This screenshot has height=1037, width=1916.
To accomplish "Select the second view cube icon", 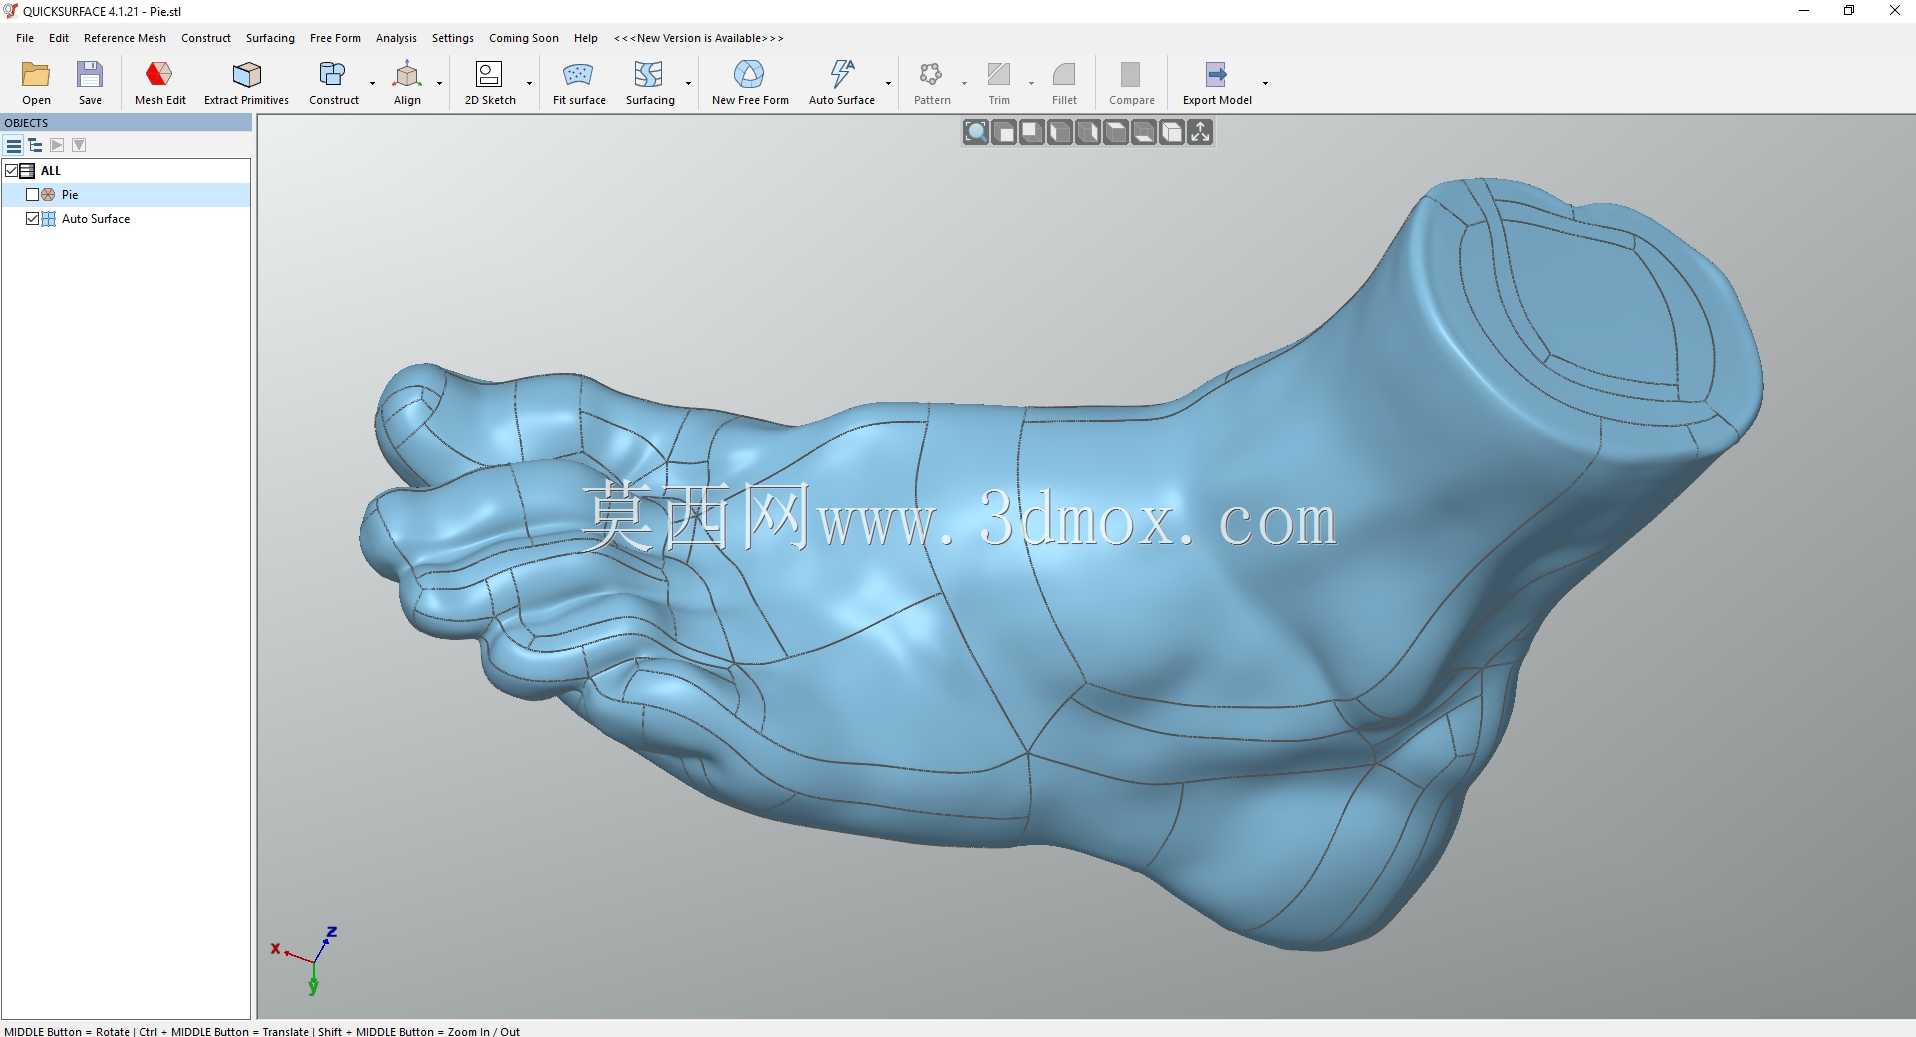I will pyautogui.click(x=1004, y=132).
